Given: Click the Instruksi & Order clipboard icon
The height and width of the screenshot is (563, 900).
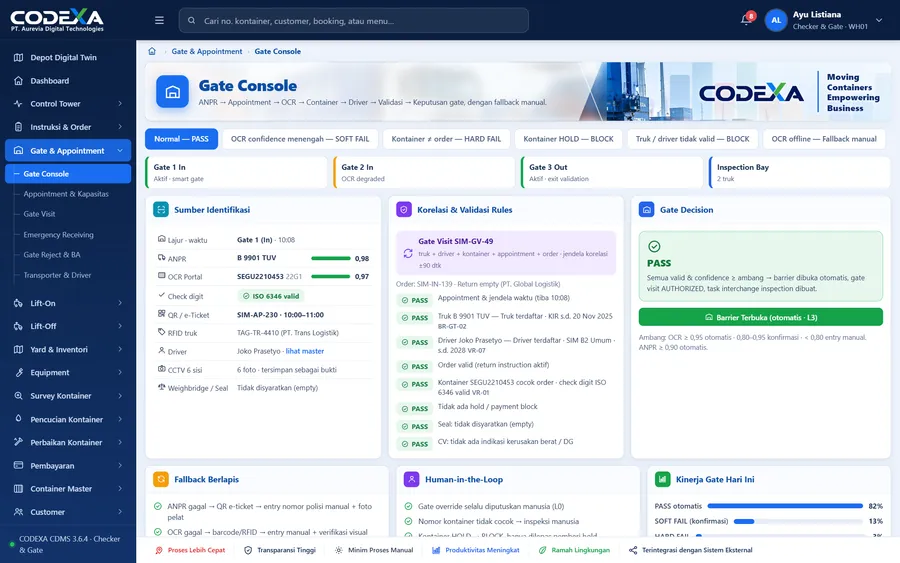Looking at the screenshot, I should [18, 127].
